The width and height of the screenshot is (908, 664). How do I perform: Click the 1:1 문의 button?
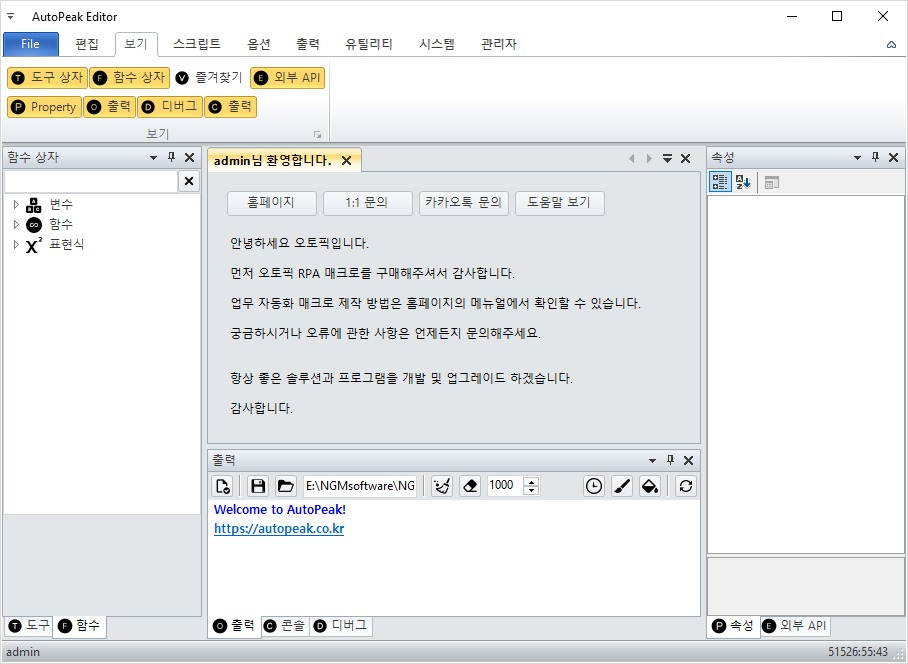[x=367, y=203]
